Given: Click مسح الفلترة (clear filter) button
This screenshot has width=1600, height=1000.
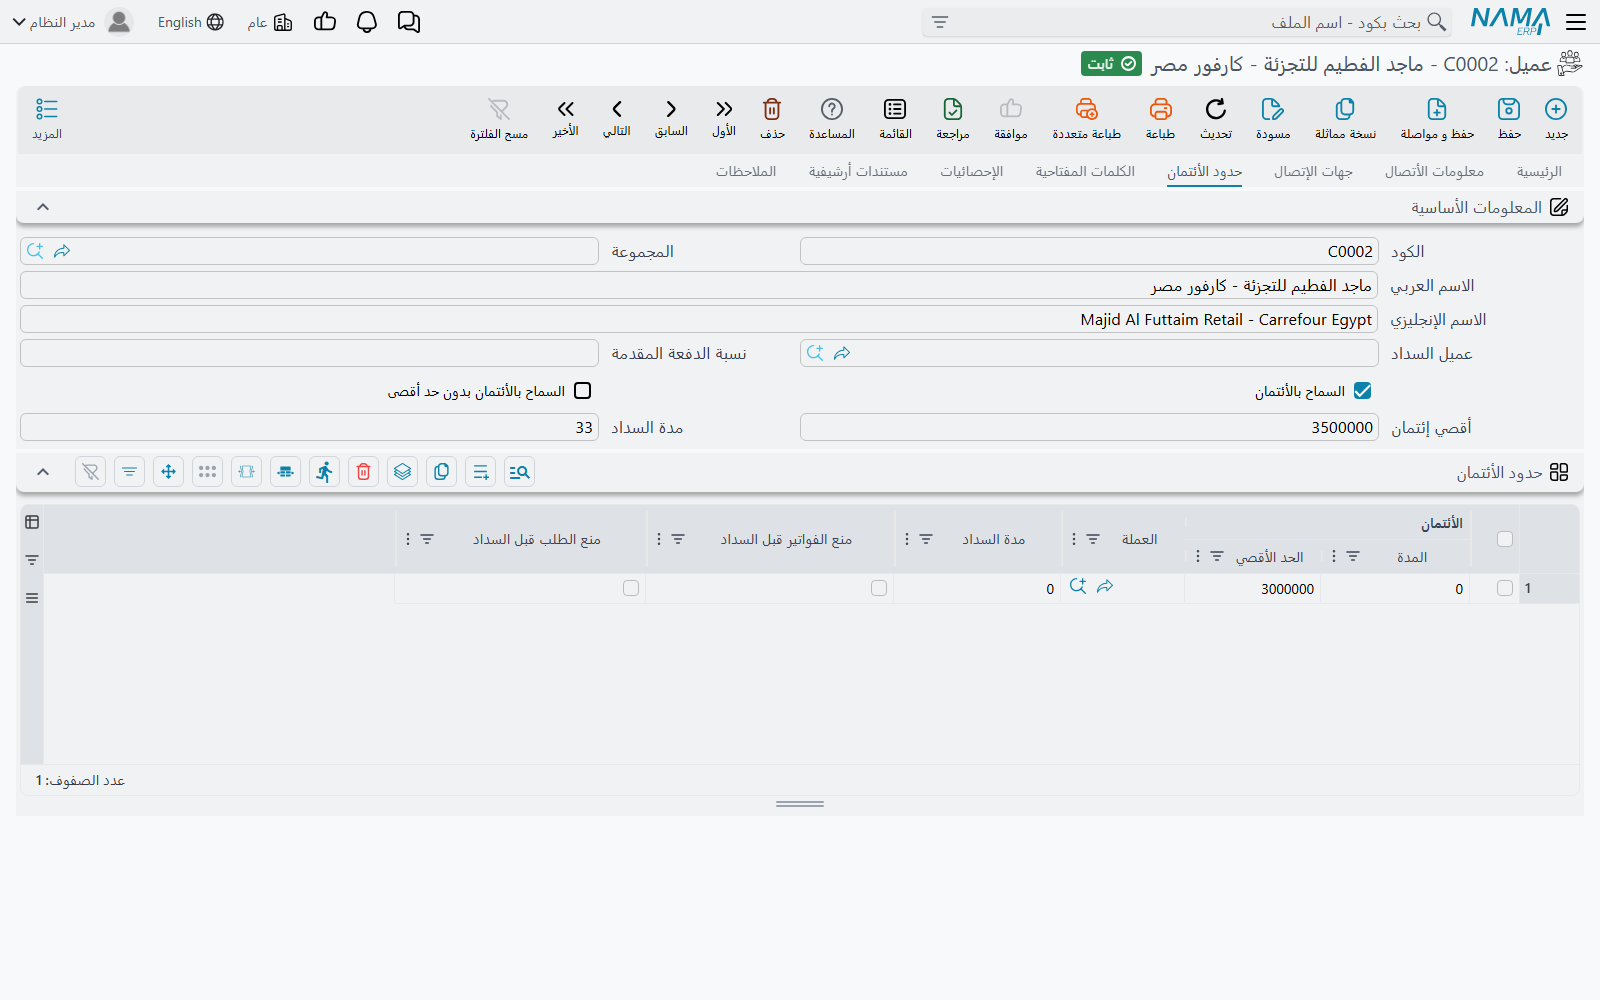Looking at the screenshot, I should 499,118.
